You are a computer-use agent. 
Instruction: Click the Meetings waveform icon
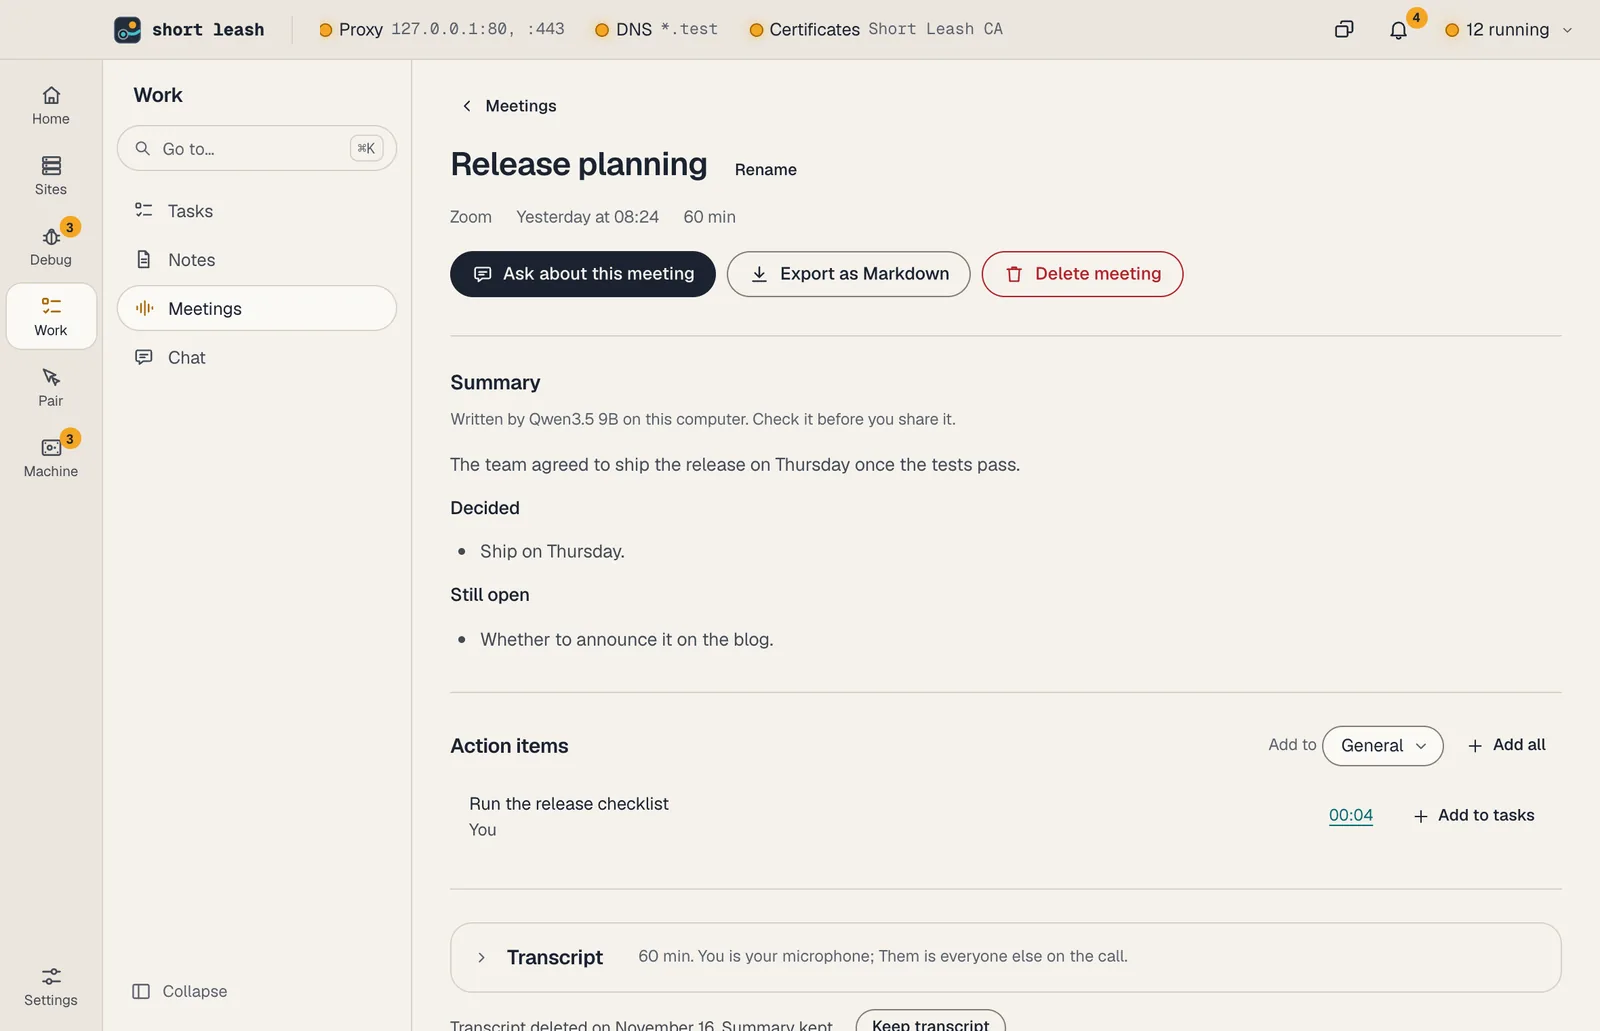144,308
